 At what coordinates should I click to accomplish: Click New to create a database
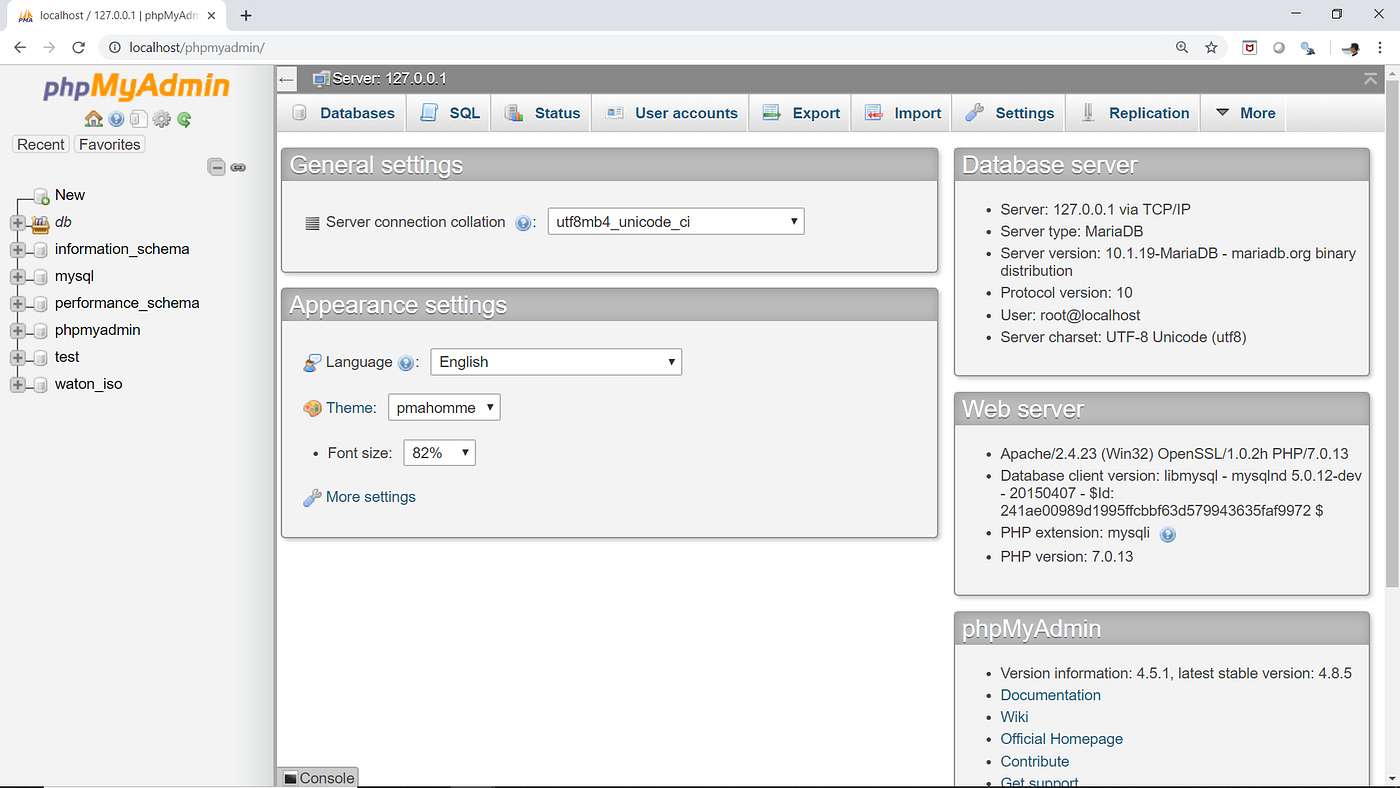pos(70,195)
